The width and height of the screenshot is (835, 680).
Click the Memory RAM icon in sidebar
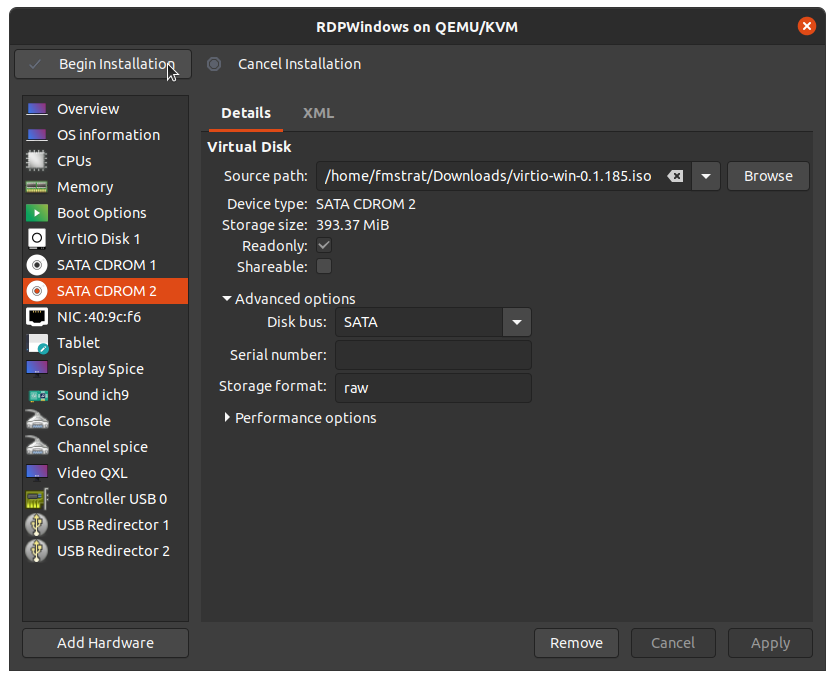coord(37,187)
